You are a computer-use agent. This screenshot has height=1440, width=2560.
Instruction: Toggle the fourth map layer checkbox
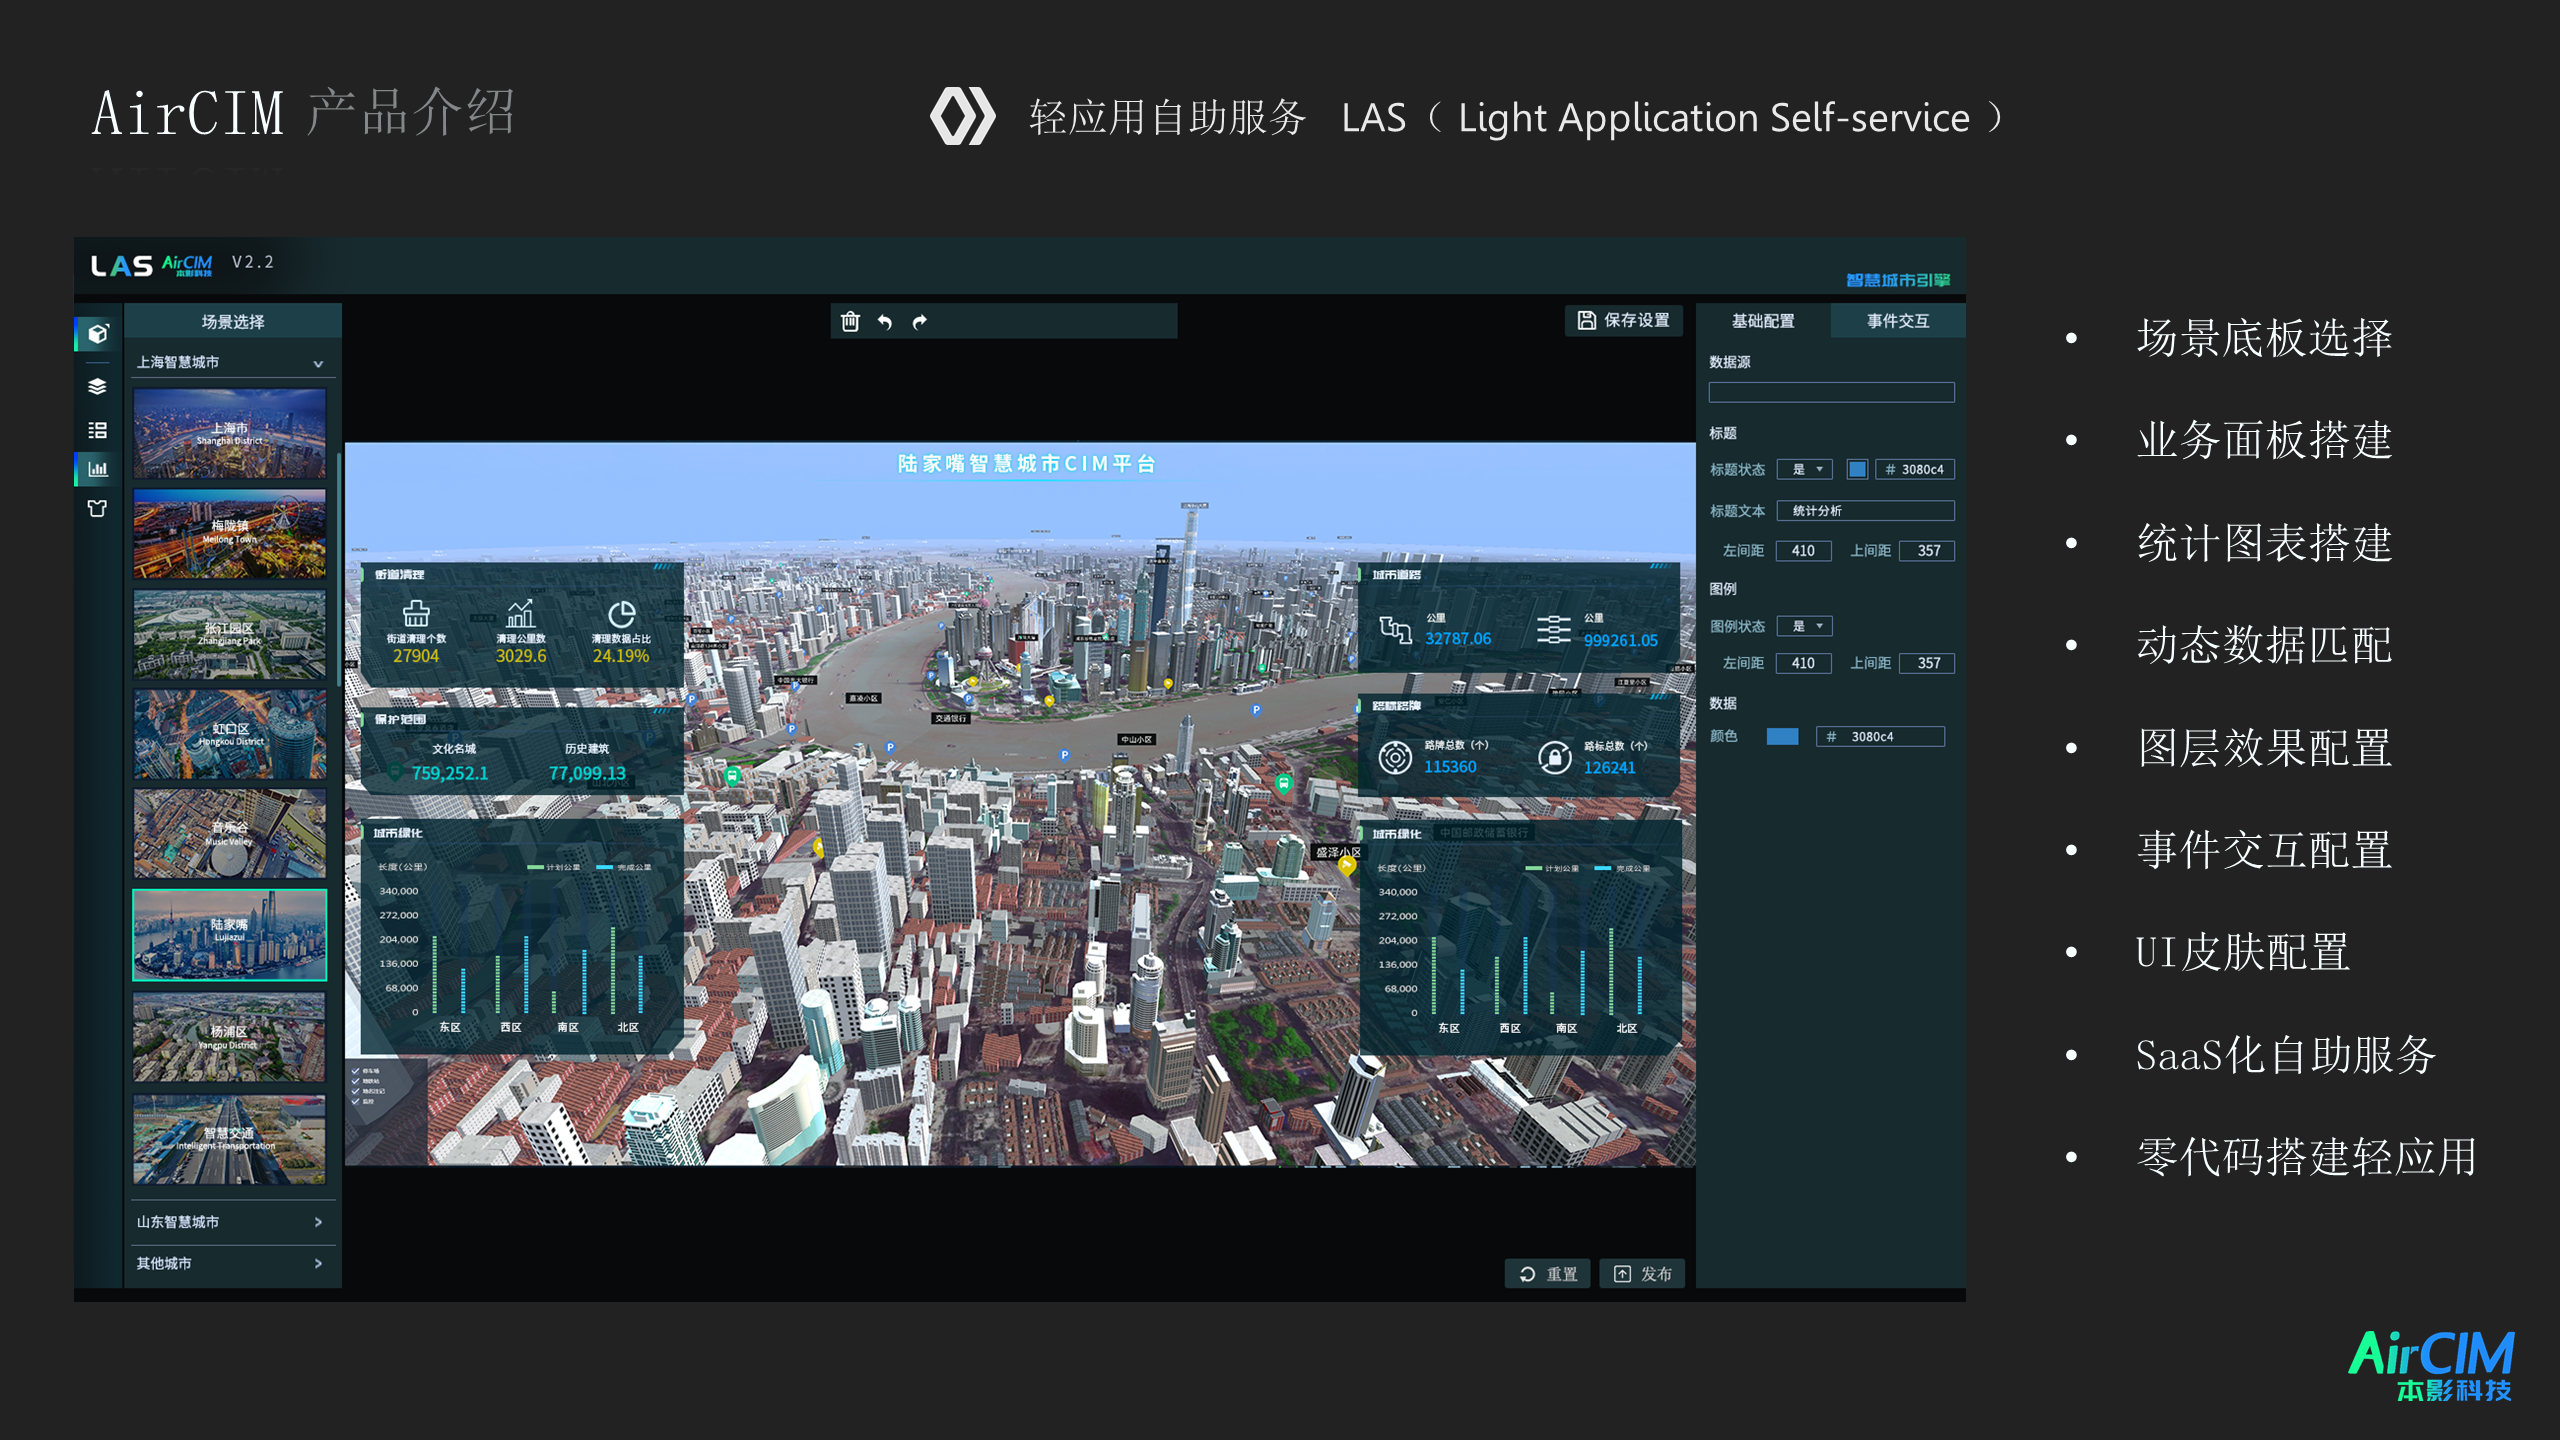[356, 1101]
